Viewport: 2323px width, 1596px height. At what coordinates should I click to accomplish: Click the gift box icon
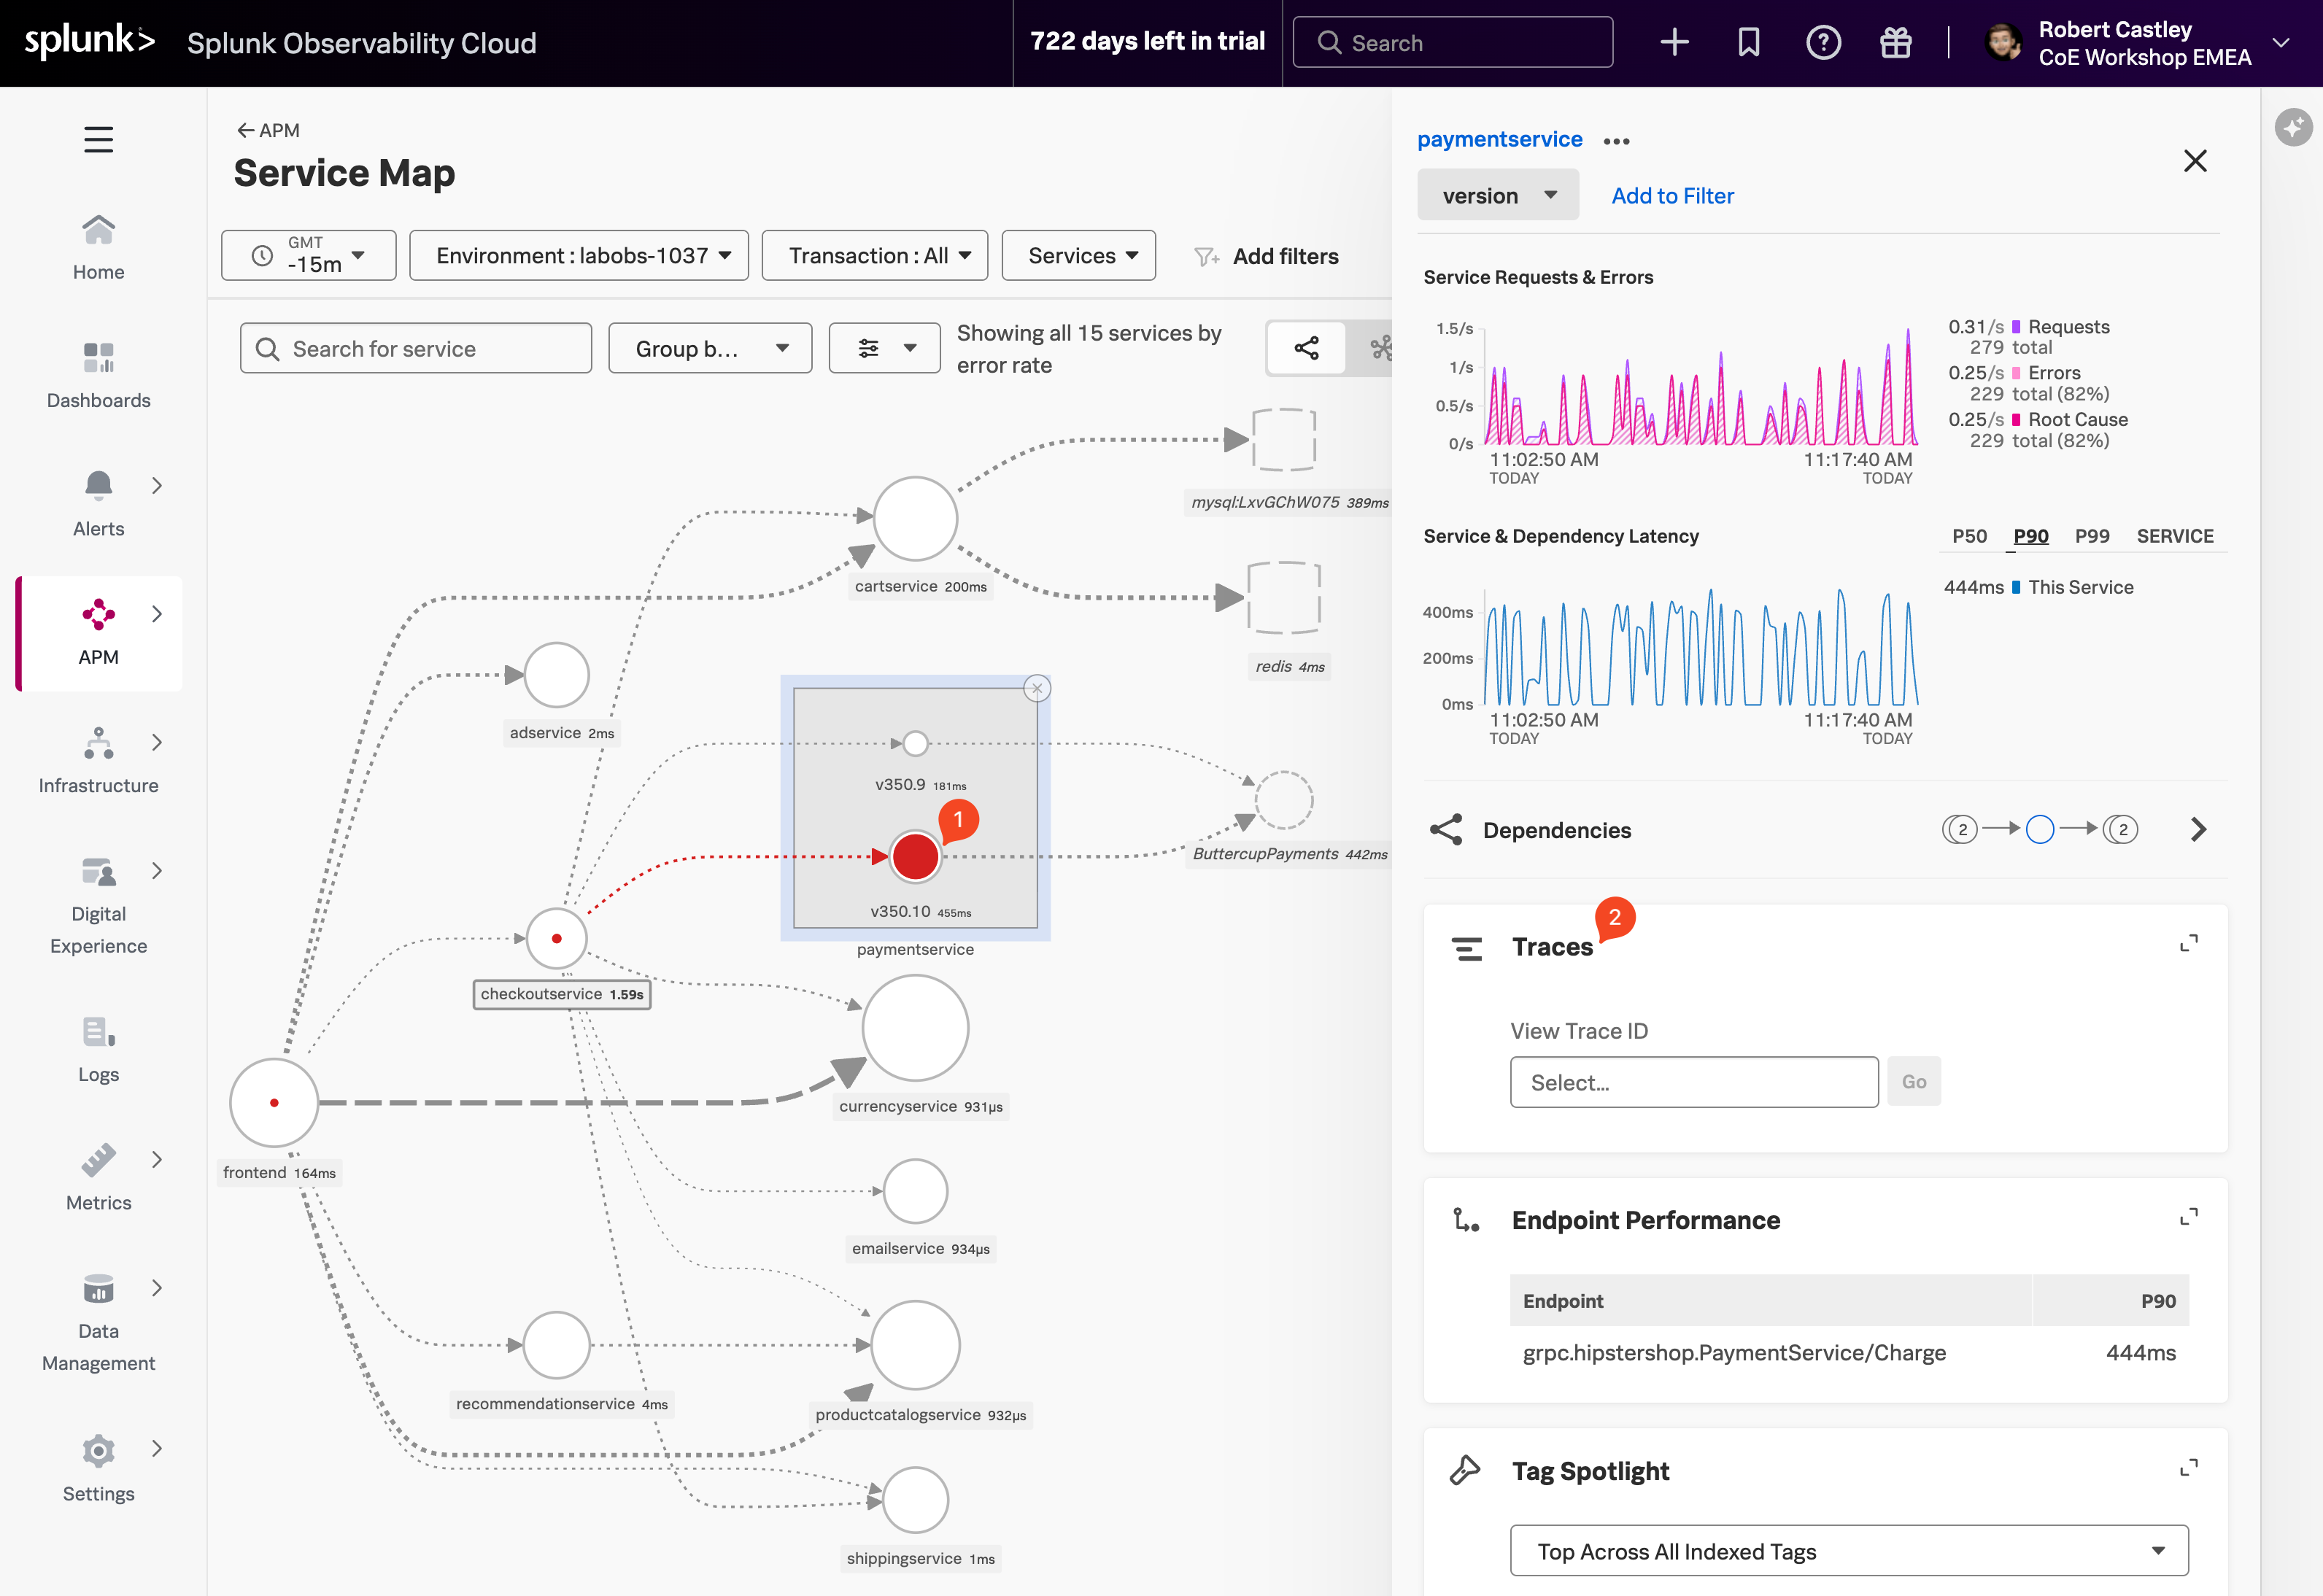1895,42
